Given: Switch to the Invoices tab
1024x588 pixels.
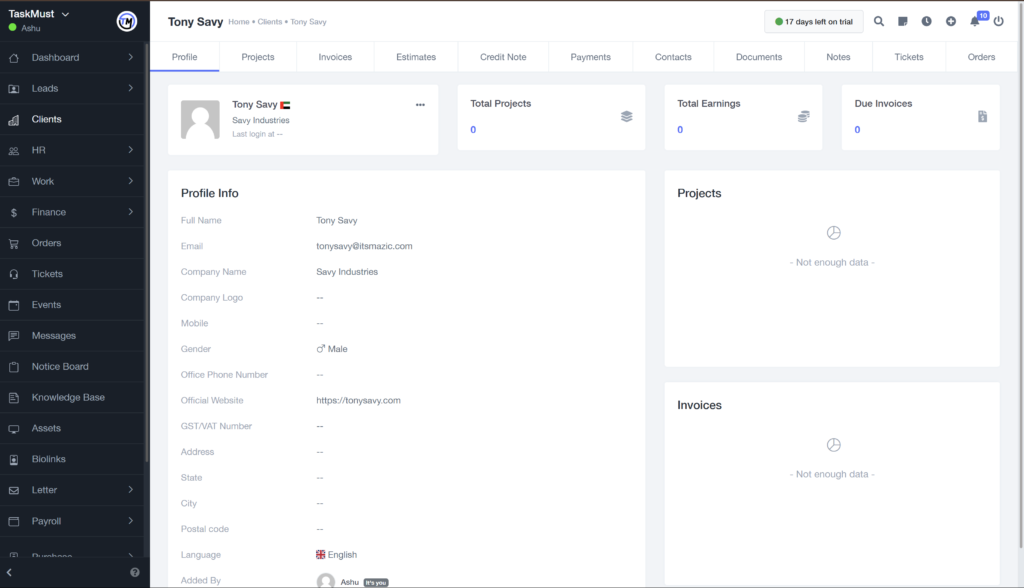Looking at the screenshot, I should click(335, 57).
